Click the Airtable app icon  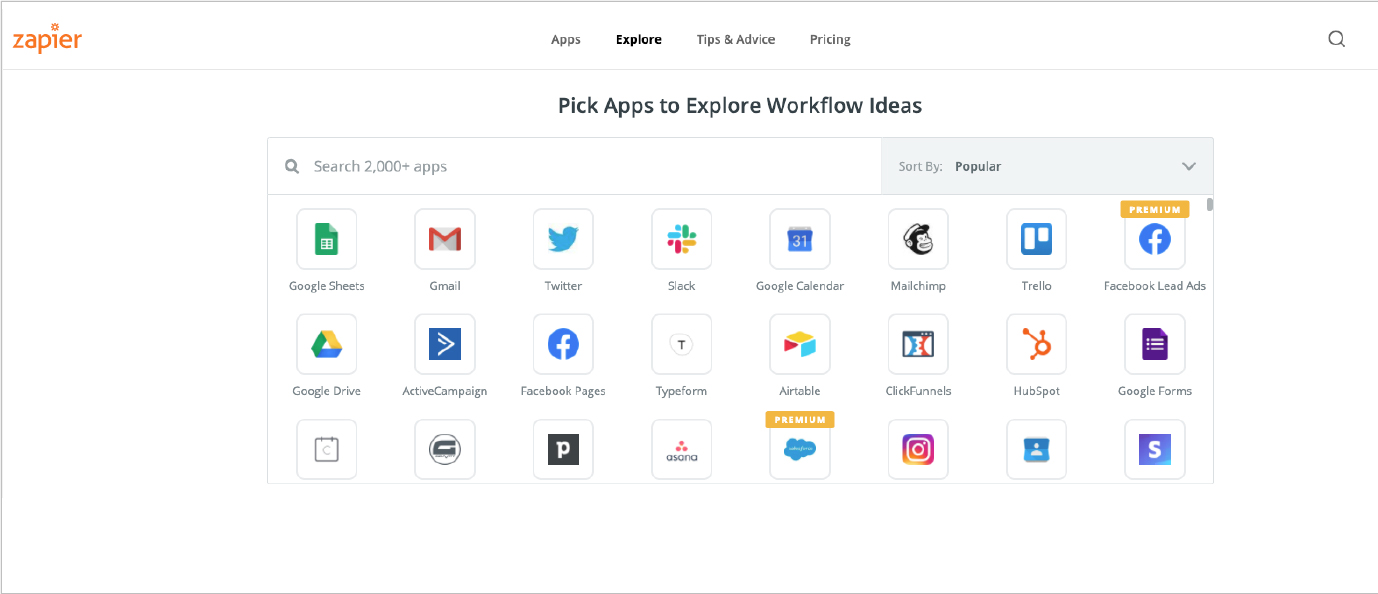pos(800,344)
